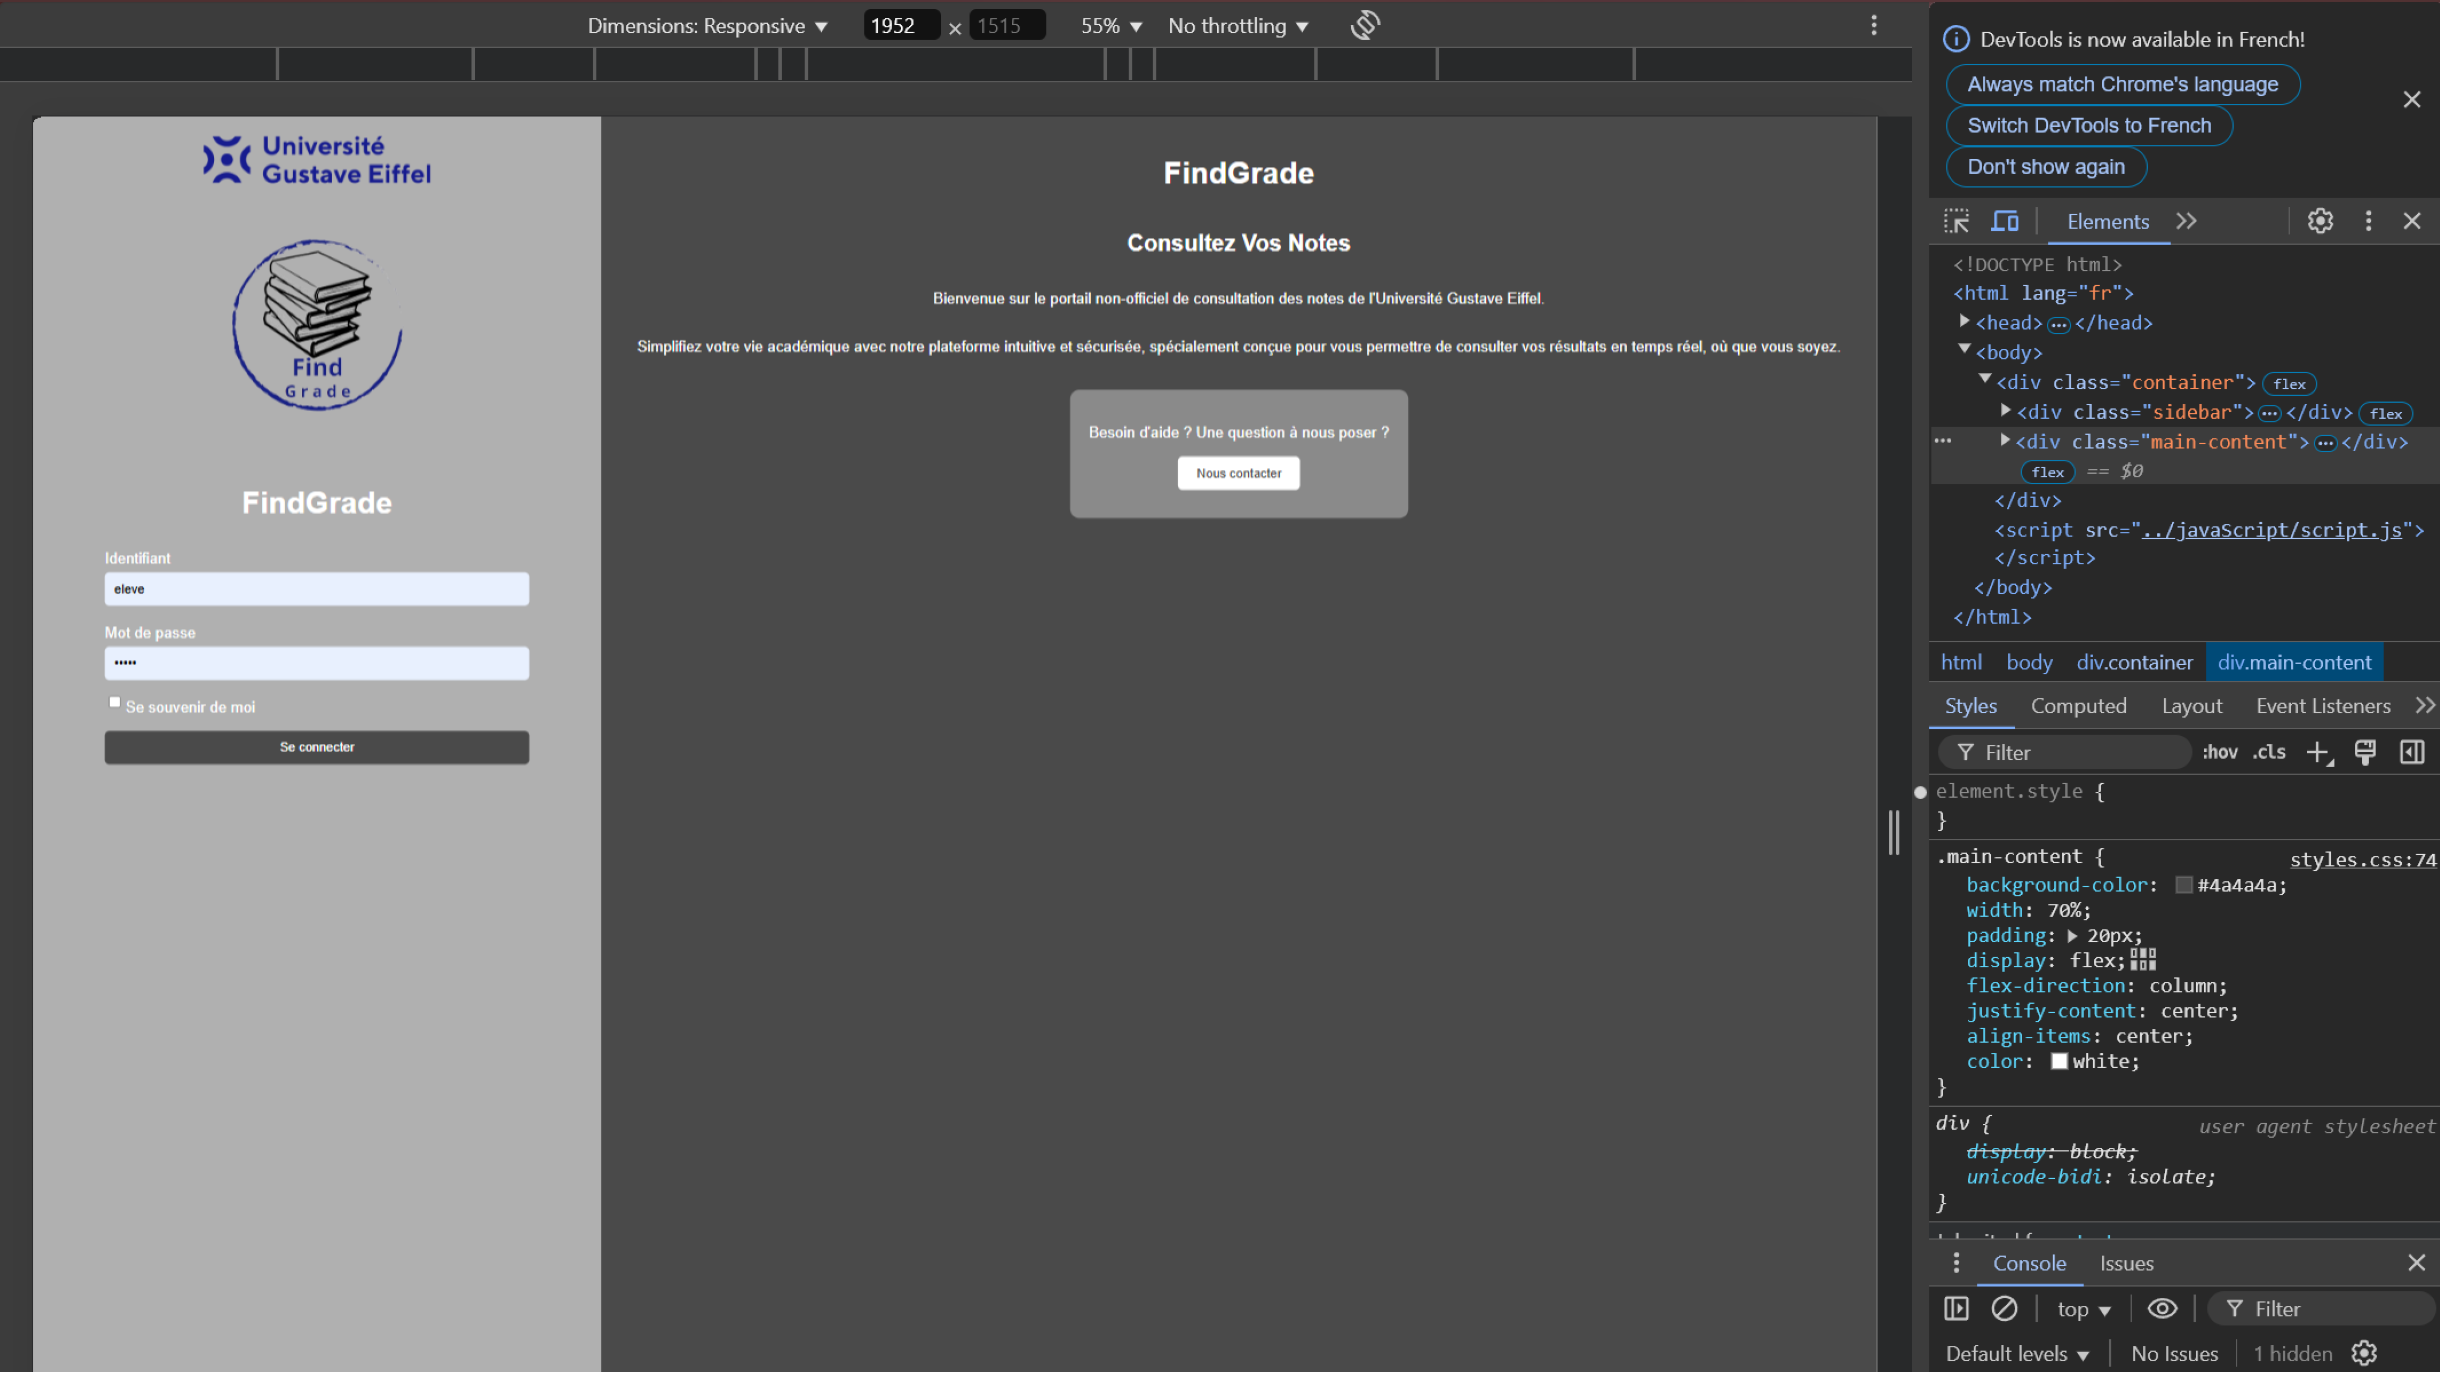Image resolution: width=2440 pixels, height=1373 pixels.
Task: Click the #4a4a4a background color swatch
Action: coord(2184,885)
